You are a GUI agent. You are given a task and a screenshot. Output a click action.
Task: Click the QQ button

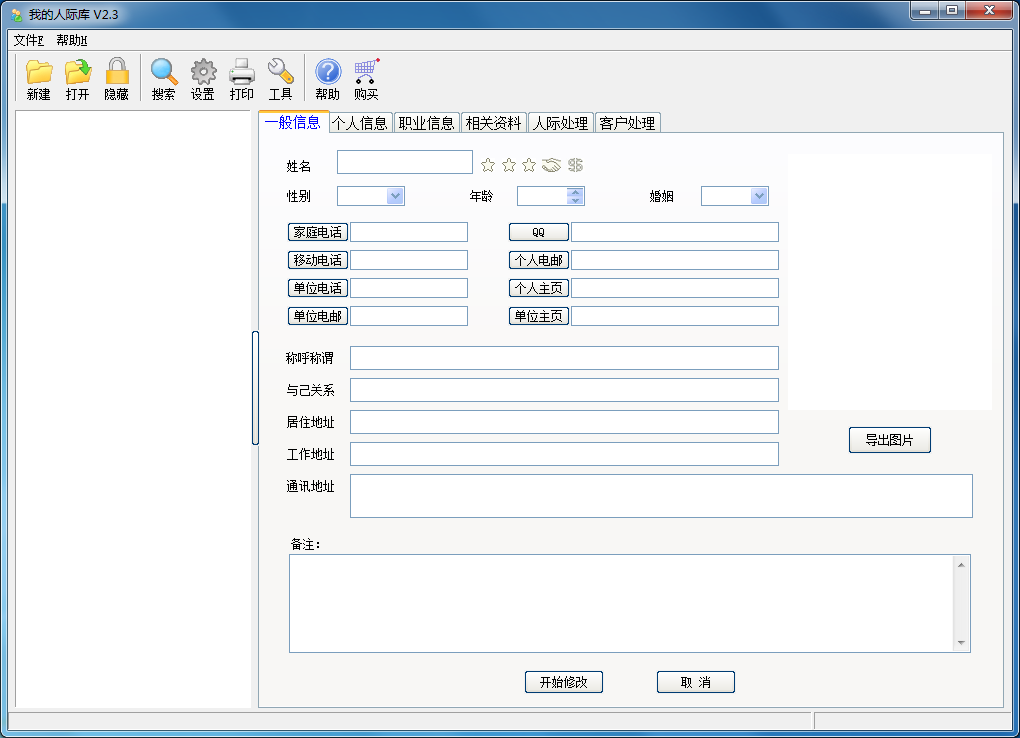click(x=539, y=232)
